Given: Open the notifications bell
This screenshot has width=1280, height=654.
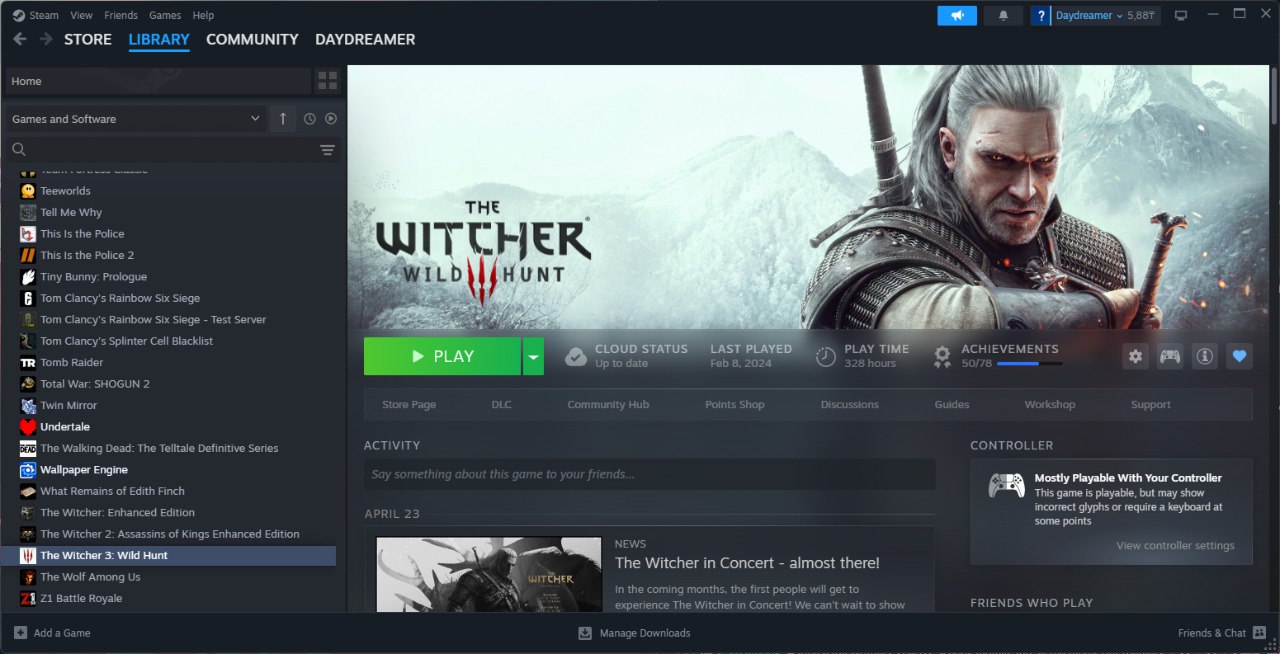Looking at the screenshot, I should pyautogui.click(x=1003, y=15).
